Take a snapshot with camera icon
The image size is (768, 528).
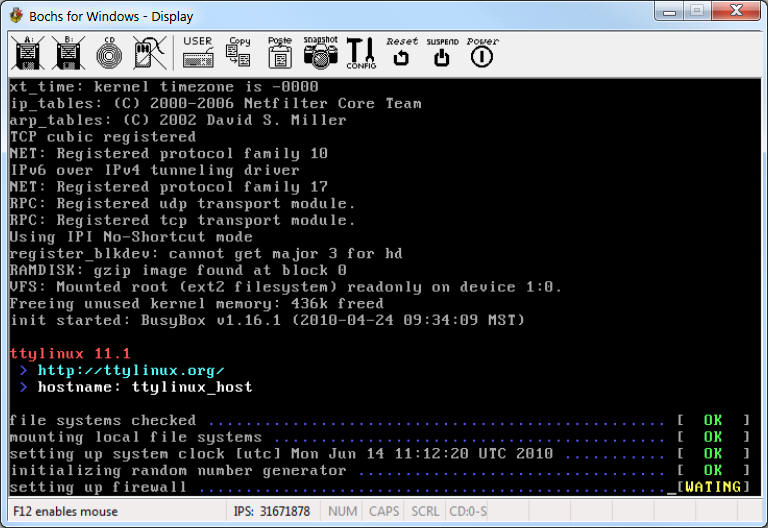320,52
